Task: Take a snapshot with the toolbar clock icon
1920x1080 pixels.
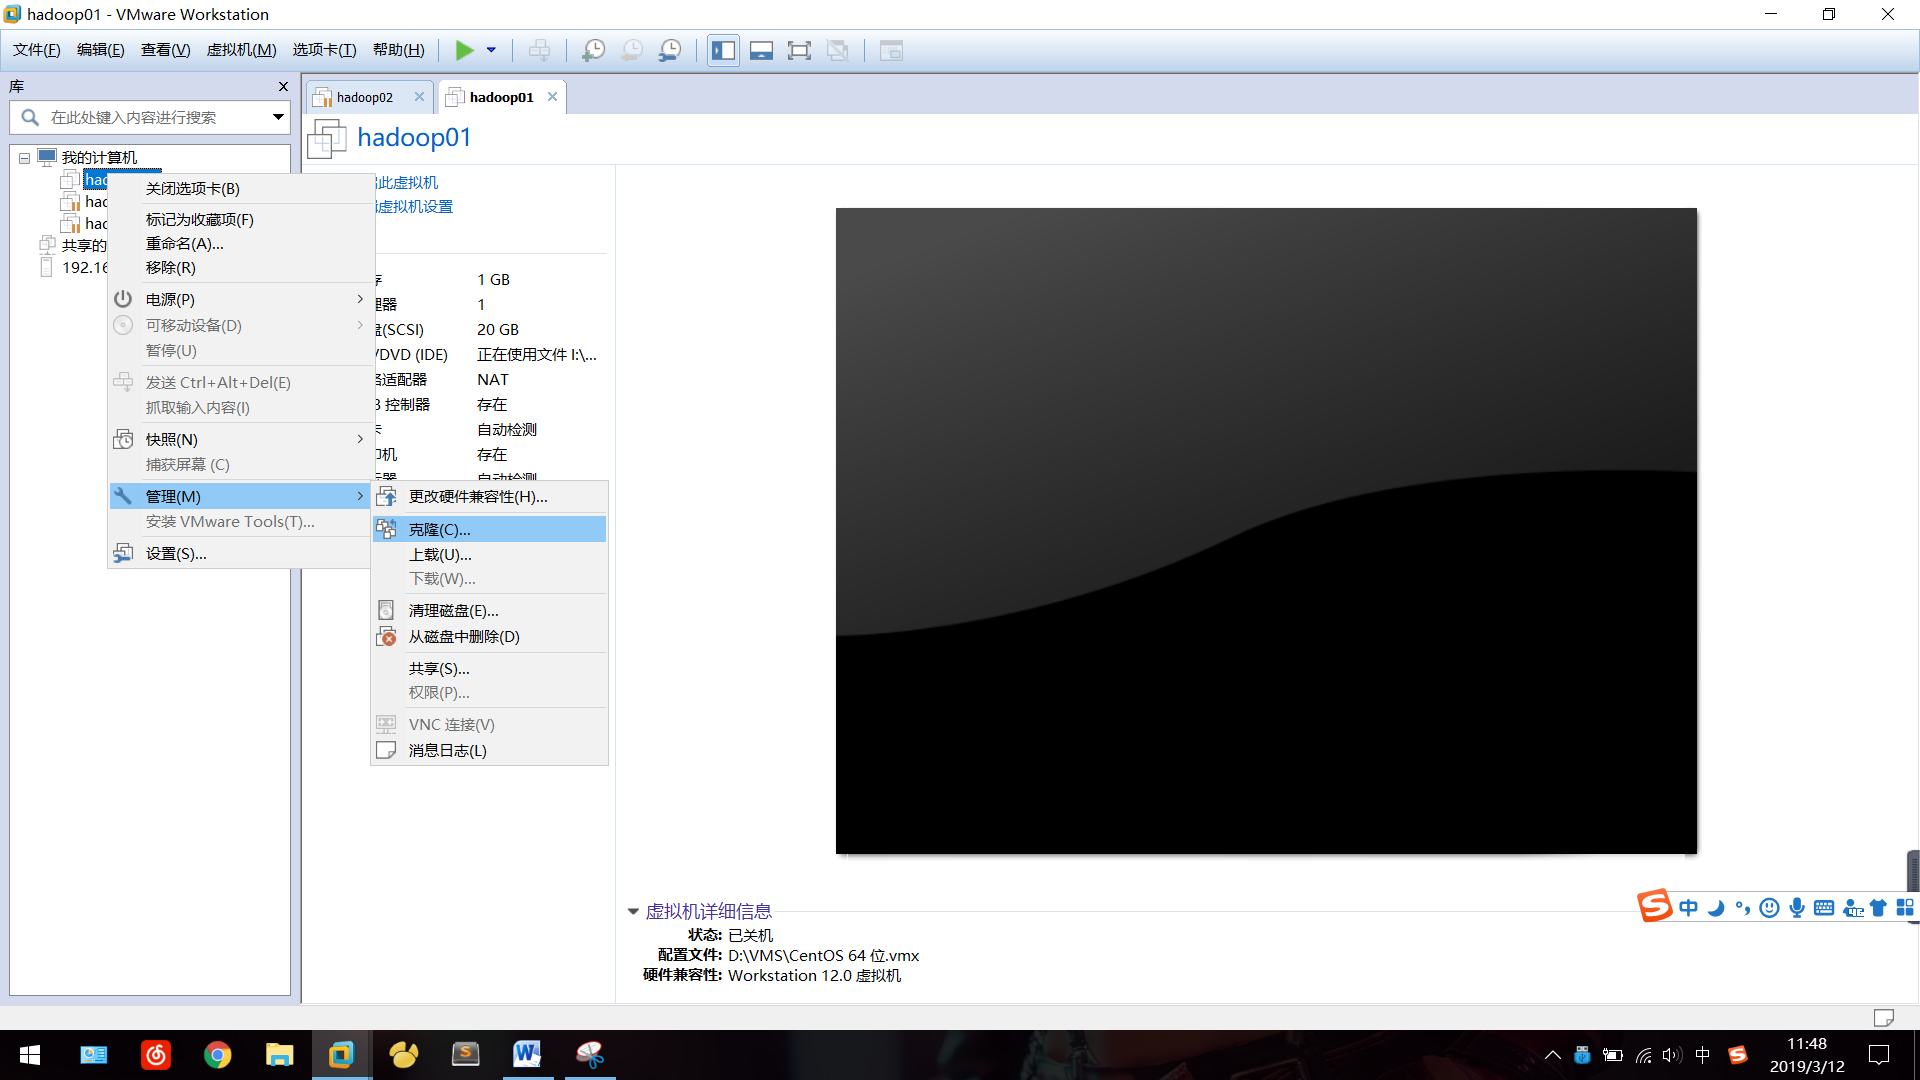Action: 593,50
